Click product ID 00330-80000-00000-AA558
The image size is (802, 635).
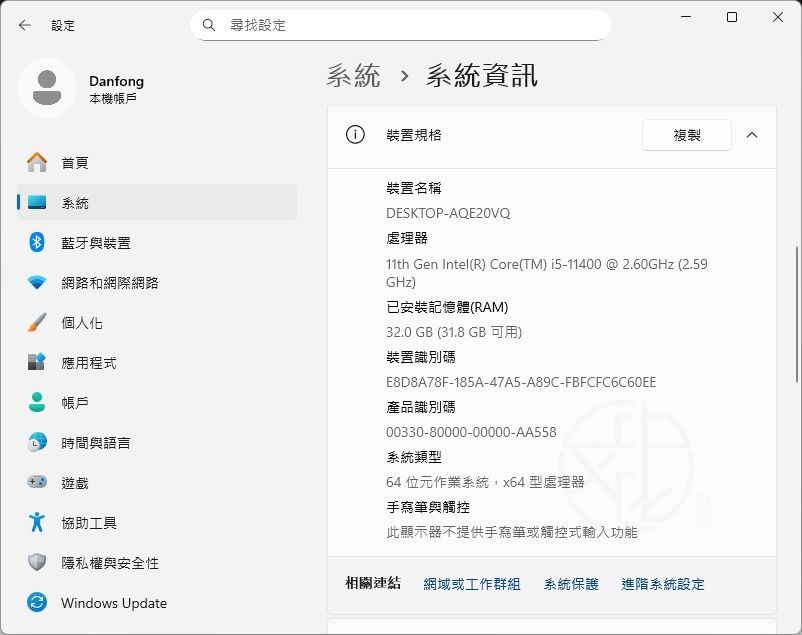click(471, 432)
